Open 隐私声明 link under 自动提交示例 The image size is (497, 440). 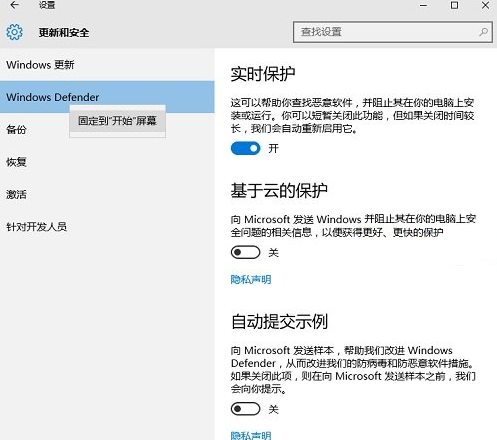pos(251,435)
